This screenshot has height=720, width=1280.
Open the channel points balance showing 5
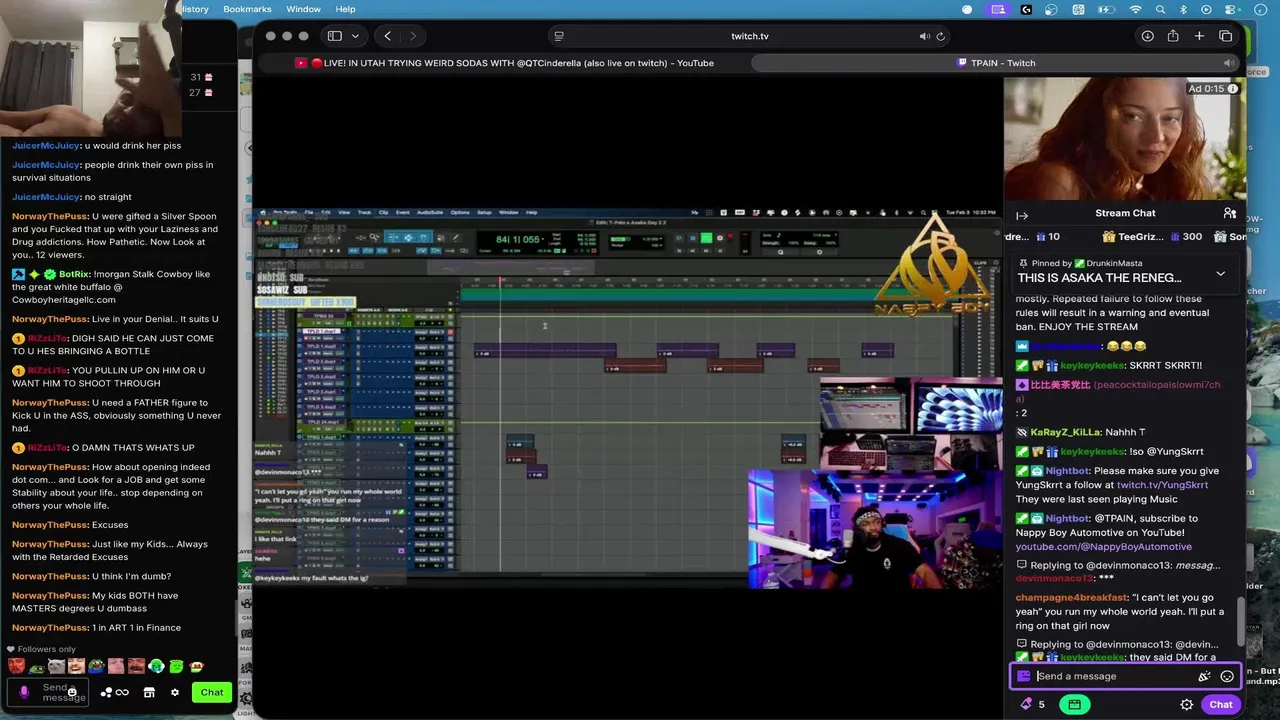click(x=1033, y=704)
